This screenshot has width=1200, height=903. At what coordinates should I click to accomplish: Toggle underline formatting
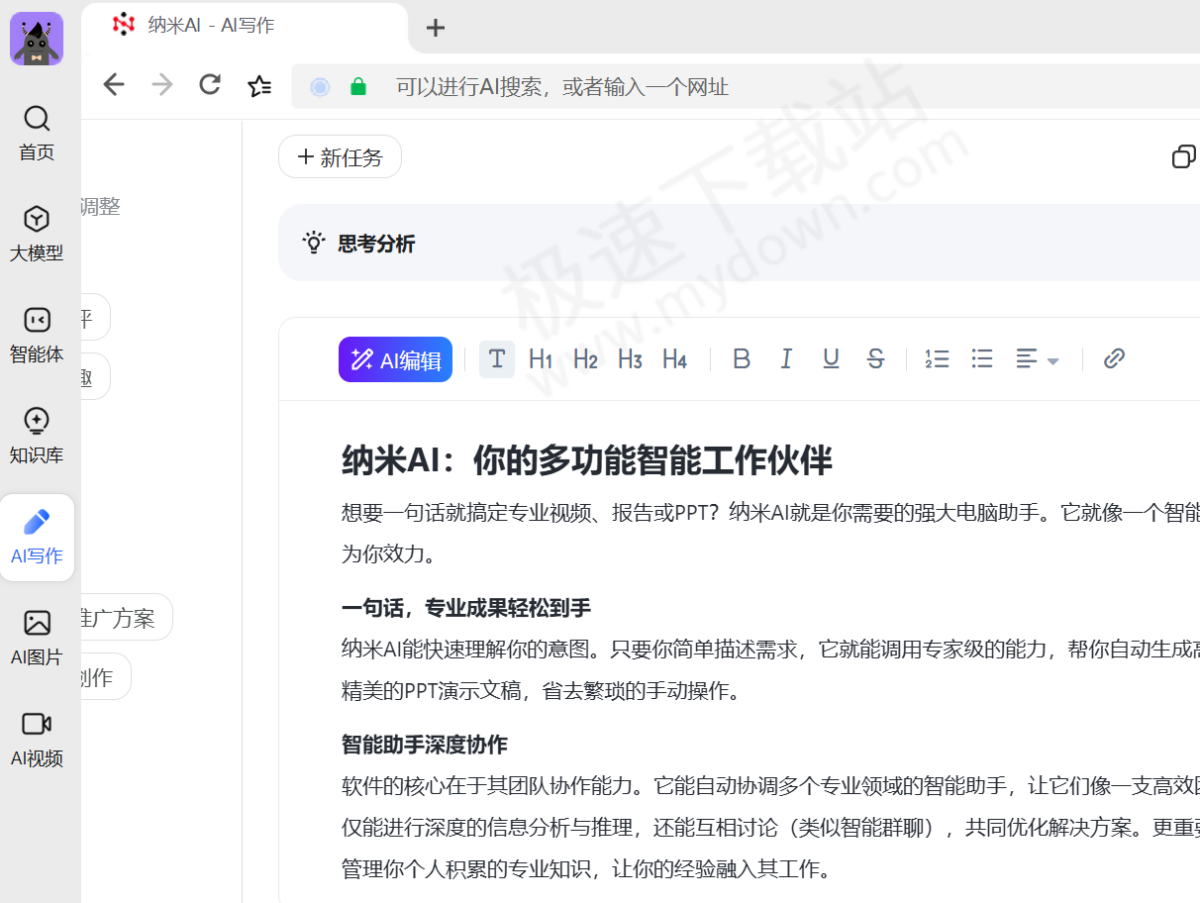point(831,358)
